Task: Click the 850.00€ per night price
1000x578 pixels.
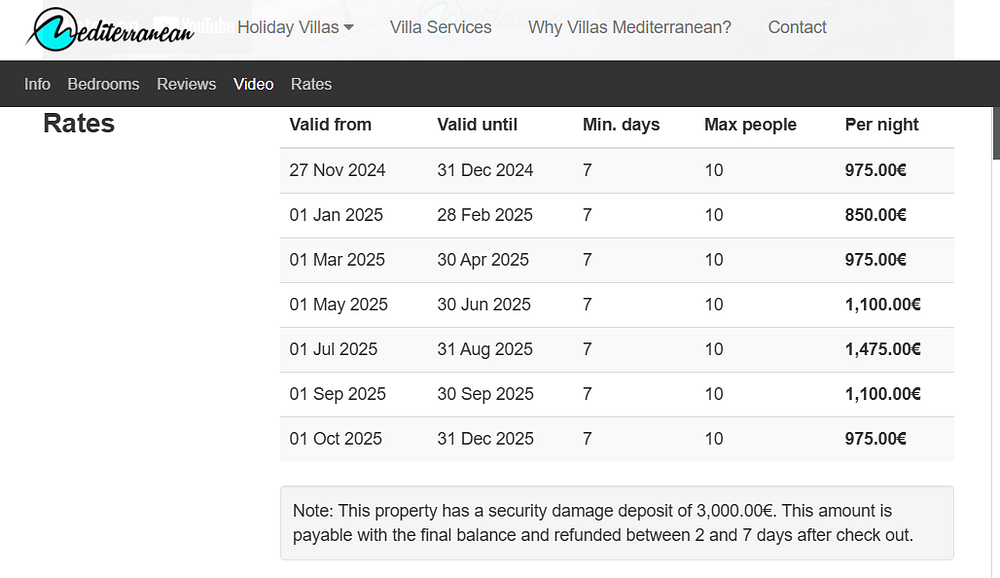Action: tap(875, 215)
